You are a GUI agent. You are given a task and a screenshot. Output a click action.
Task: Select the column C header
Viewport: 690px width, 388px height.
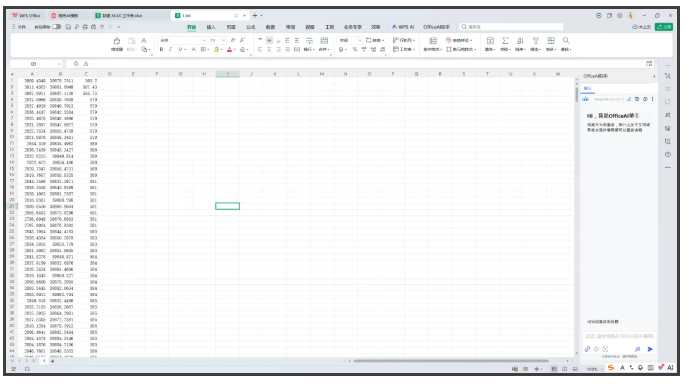86,74
